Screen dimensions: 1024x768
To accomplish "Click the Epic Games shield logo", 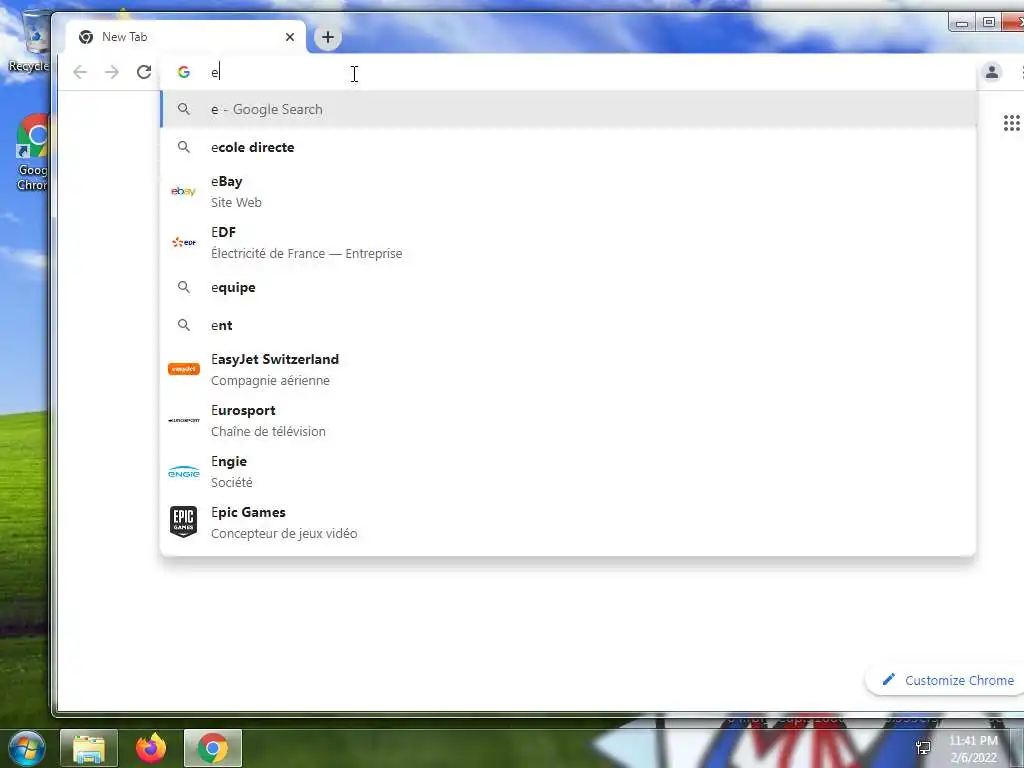I will pyautogui.click(x=184, y=522).
